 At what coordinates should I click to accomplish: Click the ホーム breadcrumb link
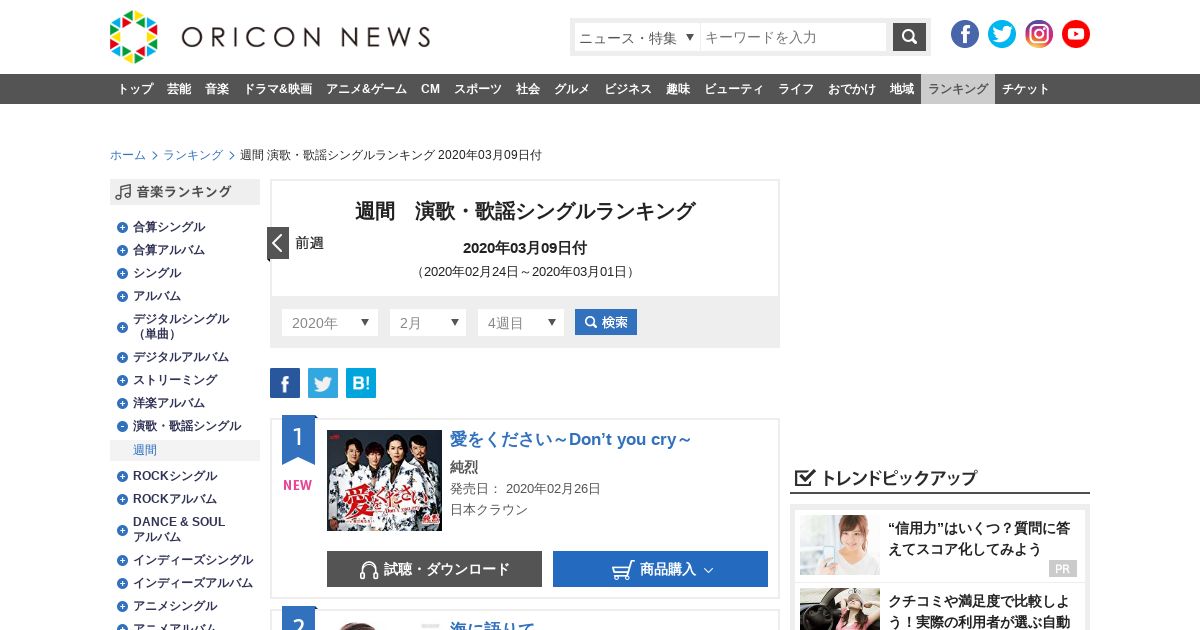pos(128,155)
